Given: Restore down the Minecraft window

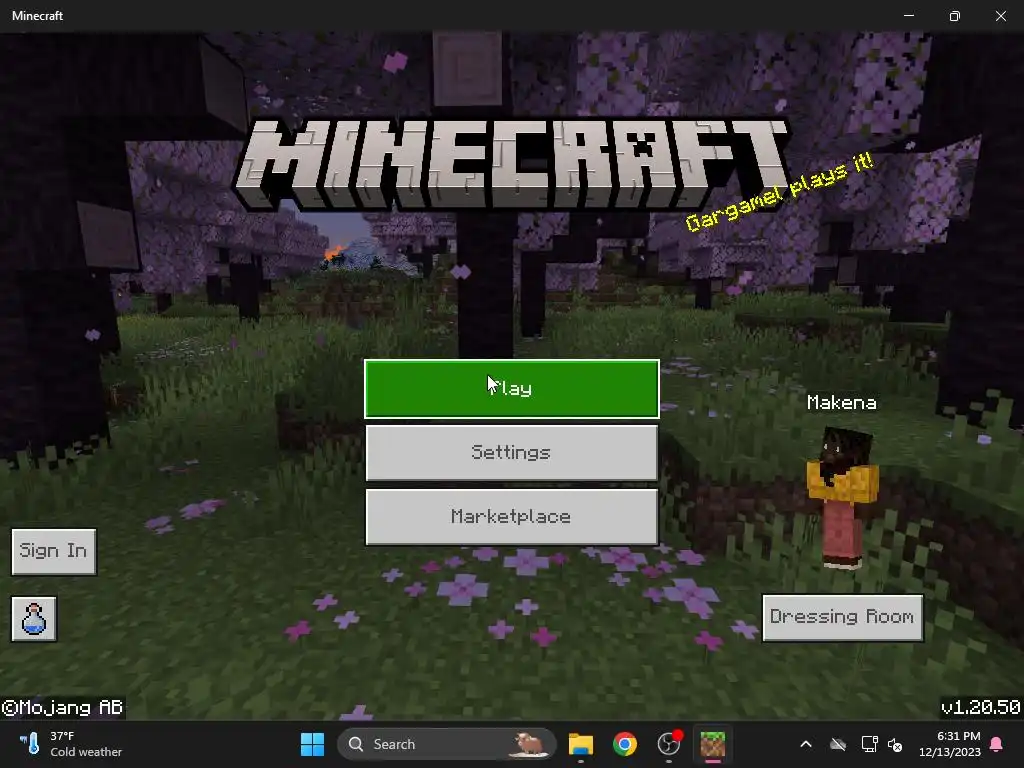Looking at the screenshot, I should (x=955, y=16).
